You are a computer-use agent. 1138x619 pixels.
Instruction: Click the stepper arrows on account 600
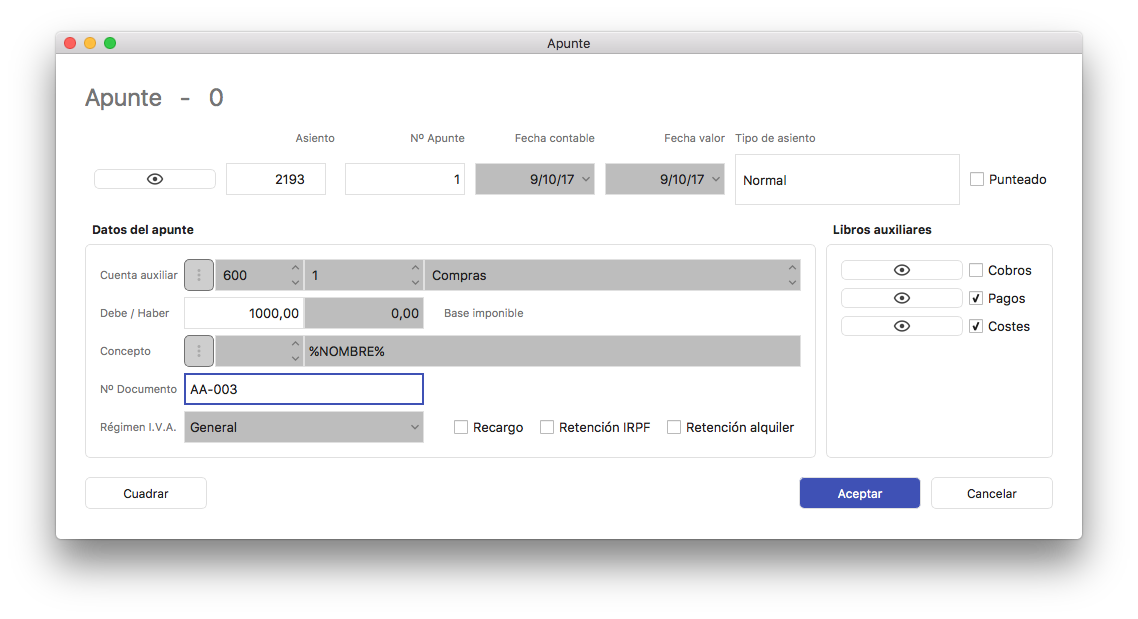[x=295, y=275]
